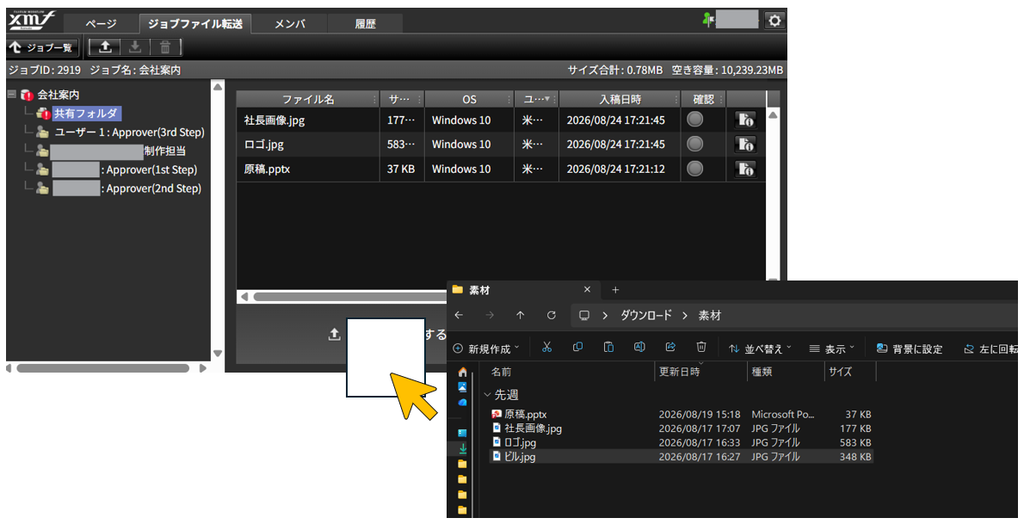The width and height of the screenshot is (1024, 524).
Task: Click XMF tree panel scroll up arrow
Action: 217,87
